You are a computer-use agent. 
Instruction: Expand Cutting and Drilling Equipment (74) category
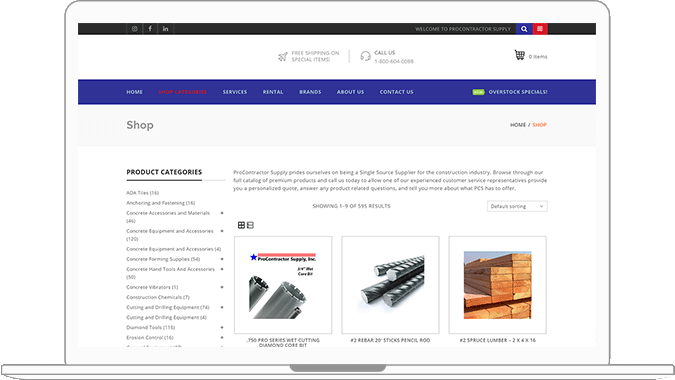[222, 307]
